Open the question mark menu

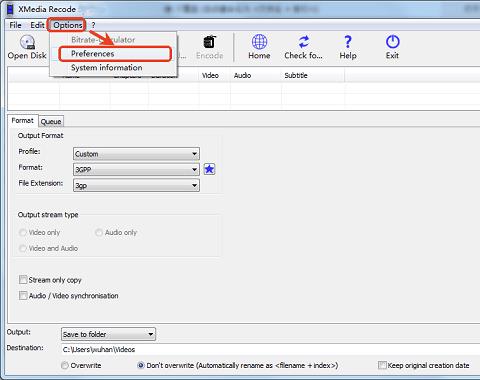[93, 25]
